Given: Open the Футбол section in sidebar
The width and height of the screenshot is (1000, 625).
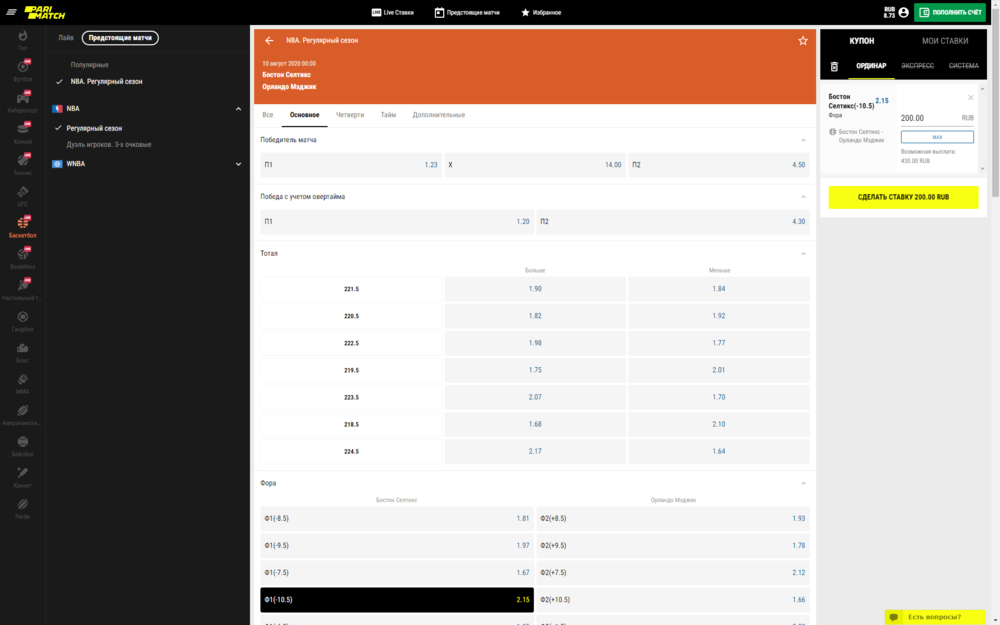Looking at the screenshot, I should point(22,71).
